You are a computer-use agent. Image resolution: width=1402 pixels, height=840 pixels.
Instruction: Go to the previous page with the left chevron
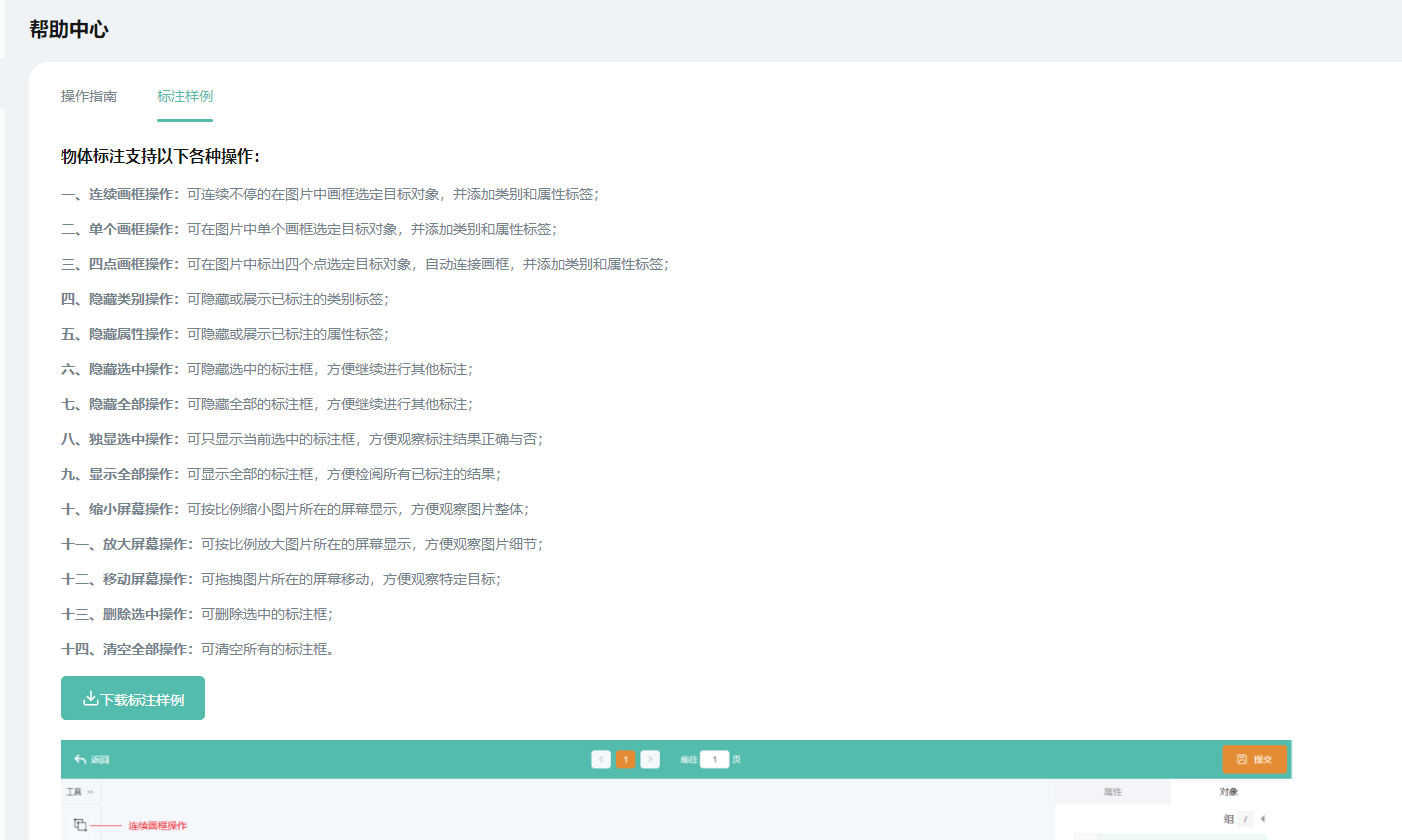601,759
